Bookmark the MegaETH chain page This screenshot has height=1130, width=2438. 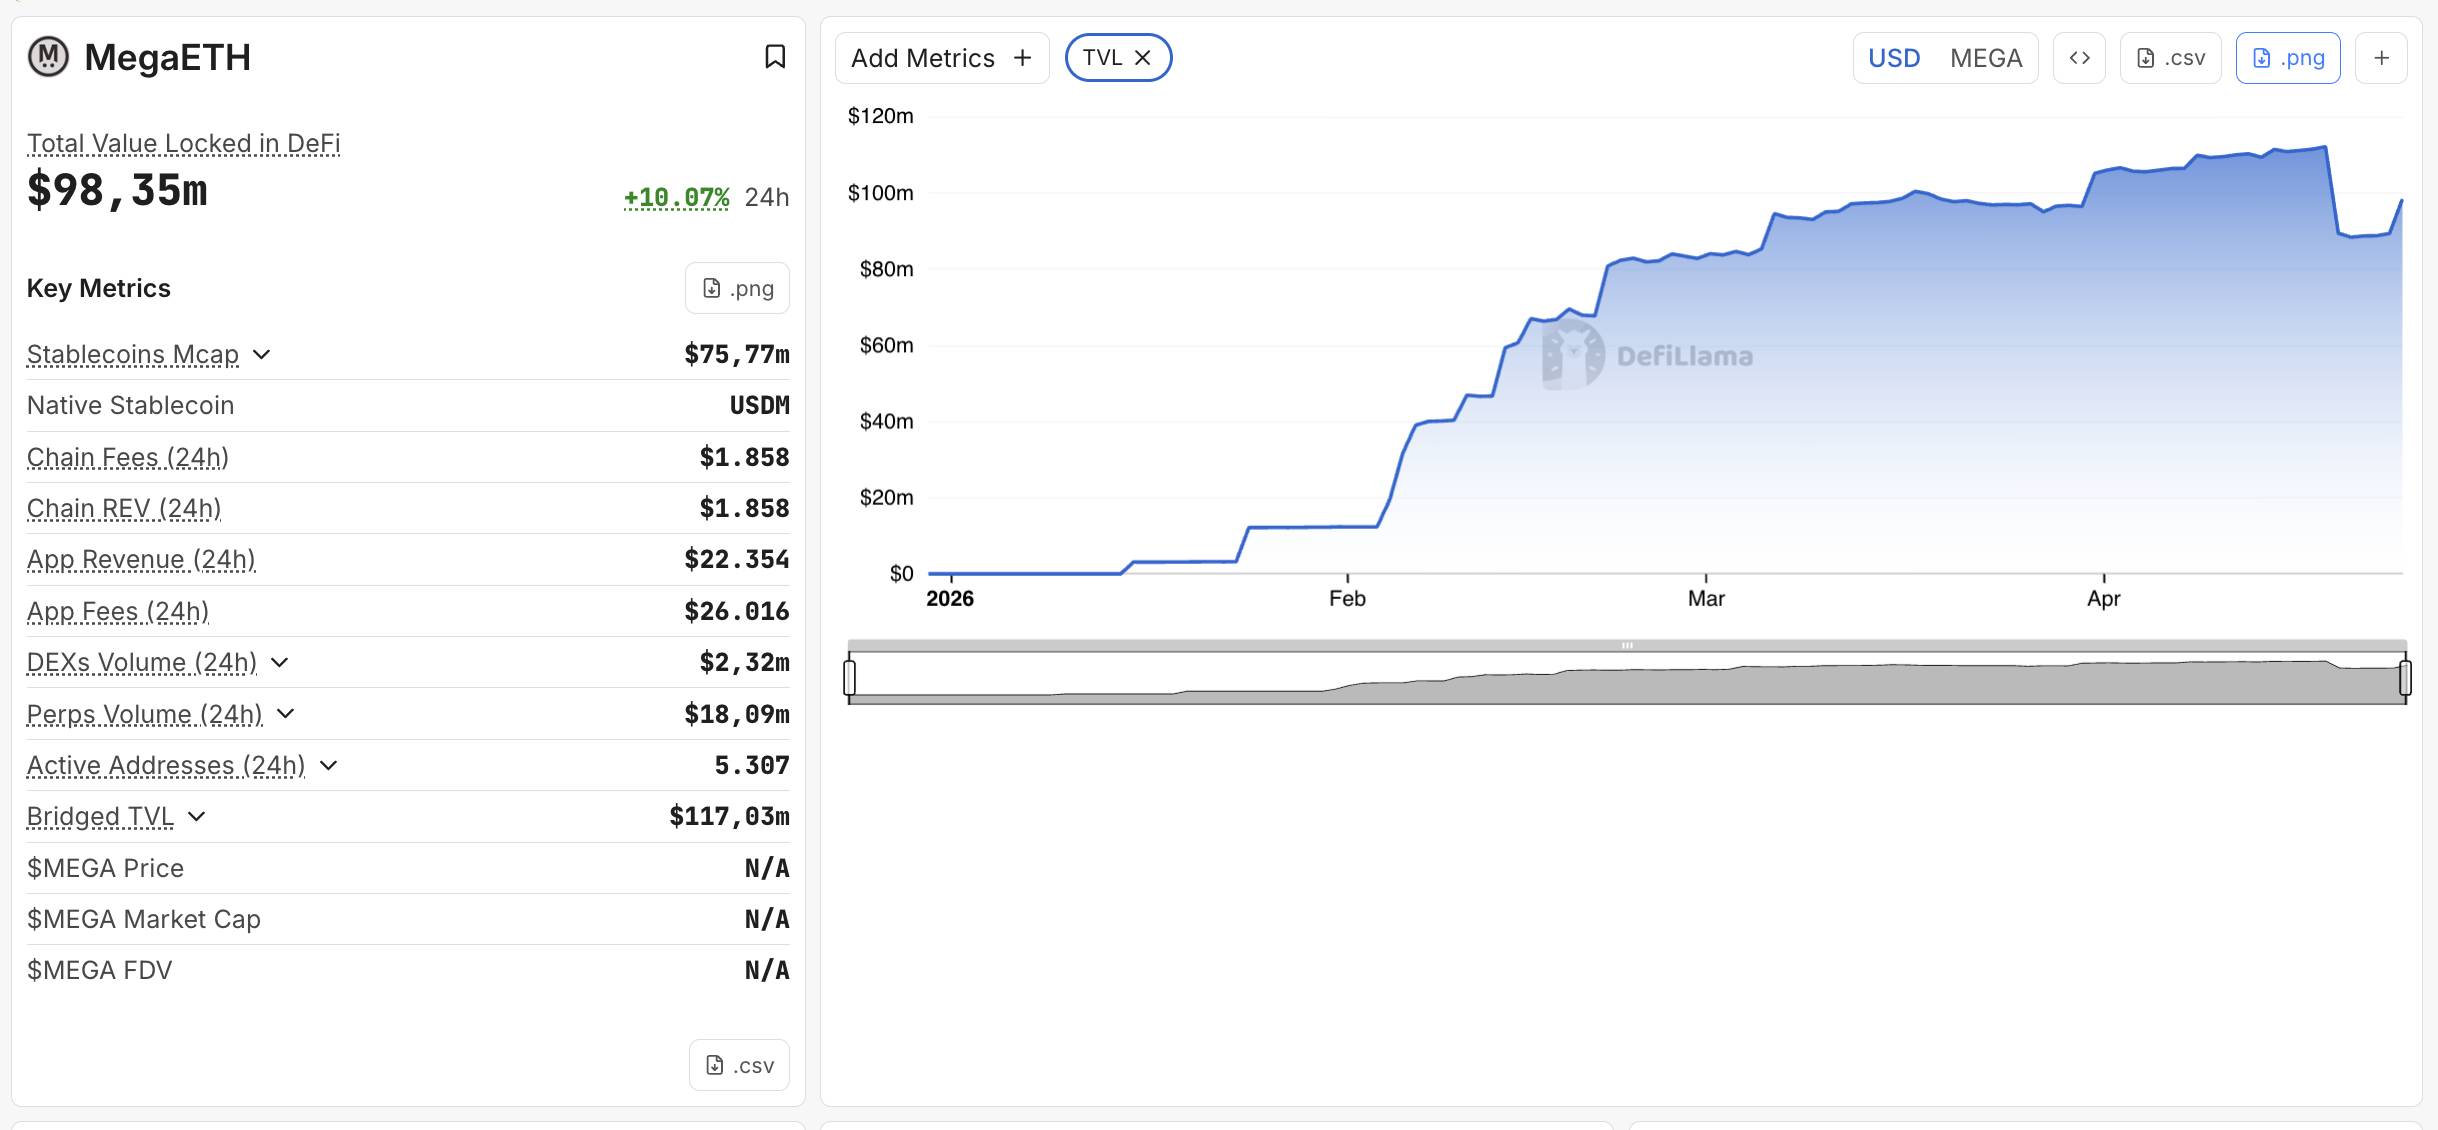click(775, 57)
